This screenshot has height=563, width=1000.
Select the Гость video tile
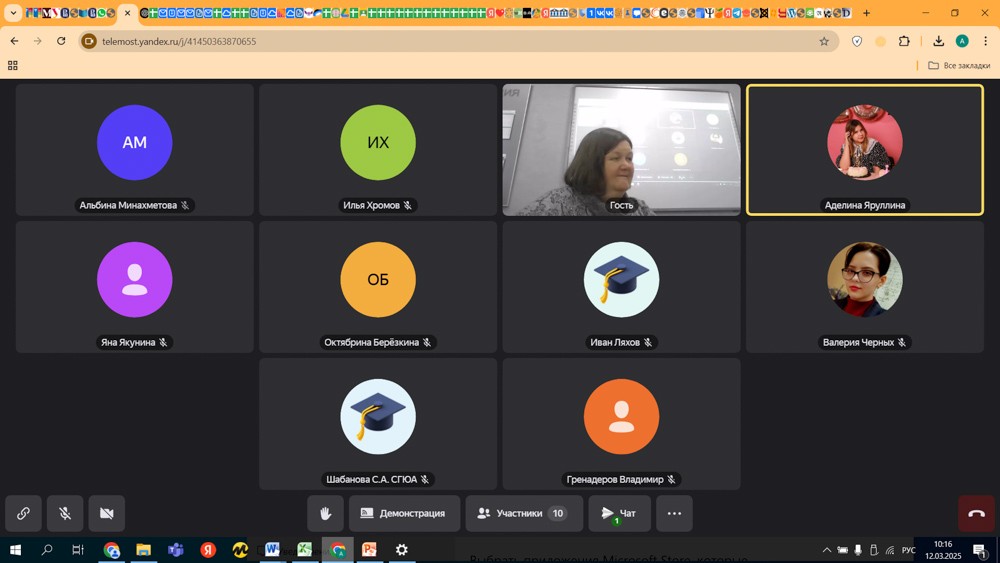[621, 150]
